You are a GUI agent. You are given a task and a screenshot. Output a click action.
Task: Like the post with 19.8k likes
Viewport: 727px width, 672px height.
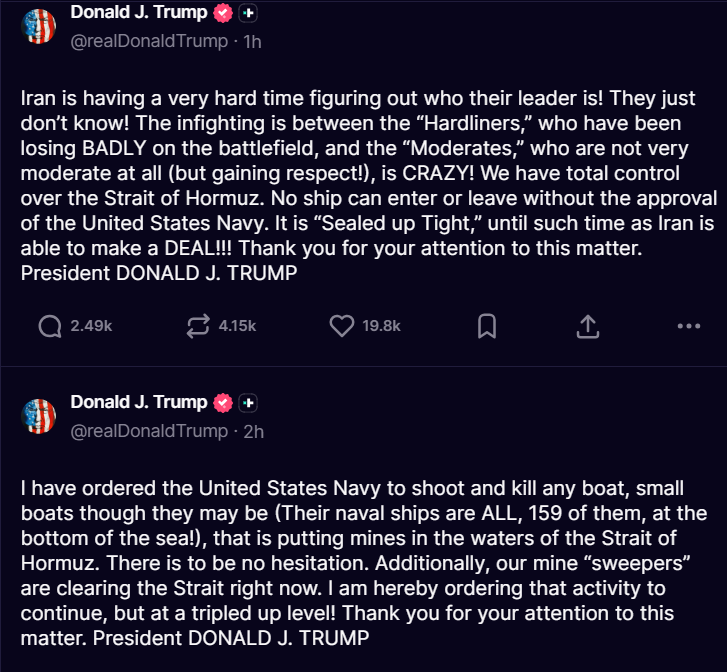click(342, 325)
